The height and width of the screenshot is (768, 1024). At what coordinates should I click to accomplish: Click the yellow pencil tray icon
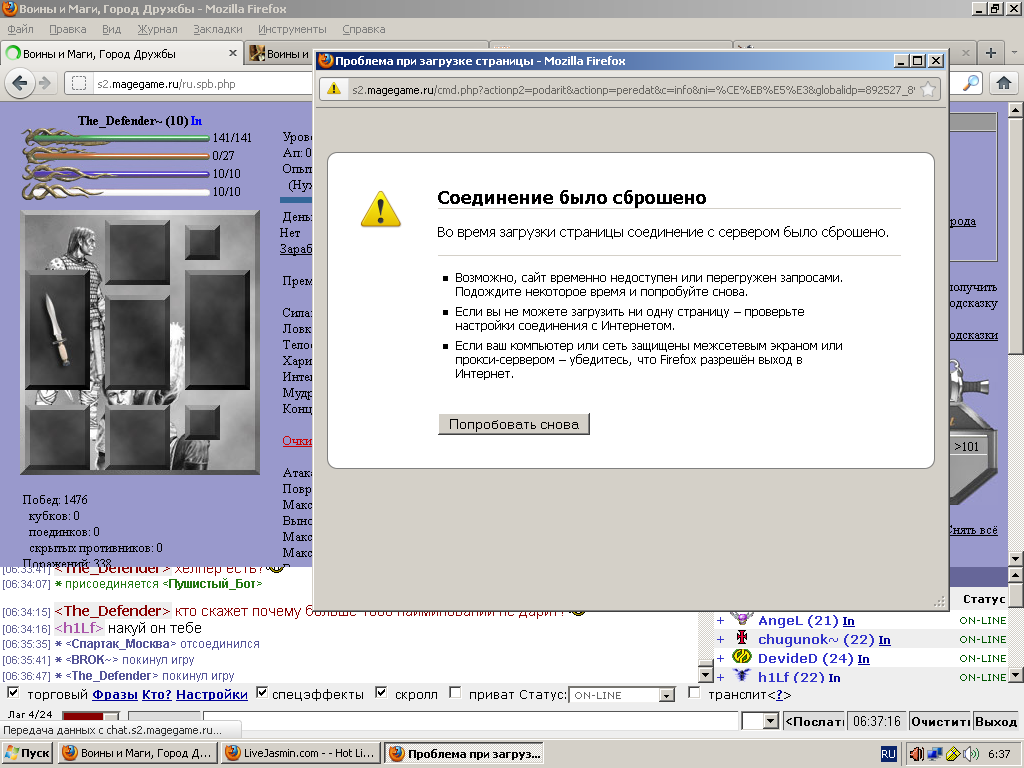pyautogui.click(x=953, y=754)
